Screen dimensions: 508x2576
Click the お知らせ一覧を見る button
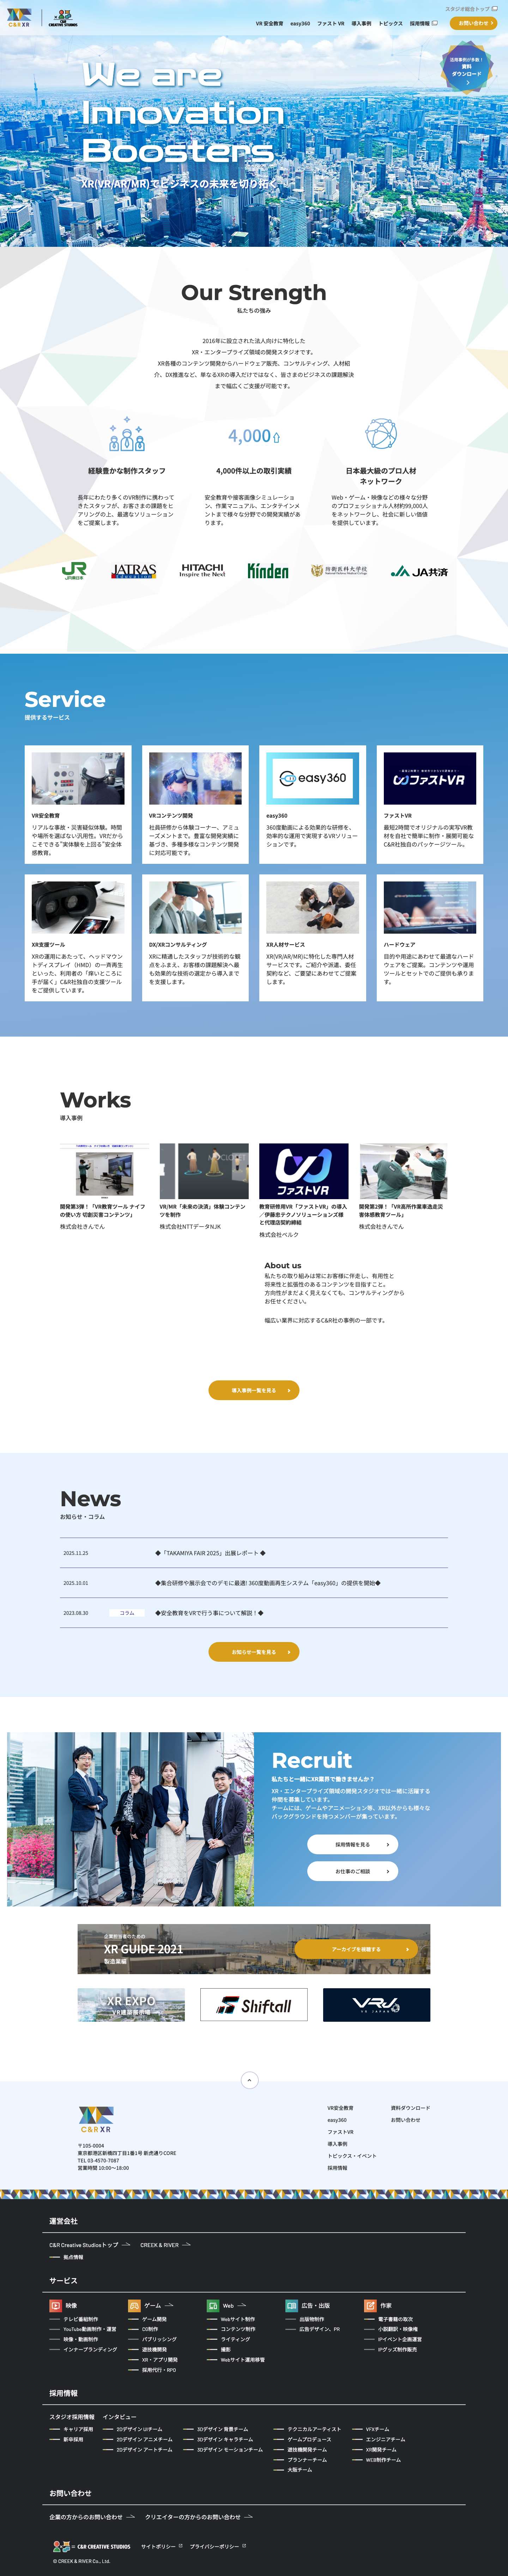(x=254, y=1652)
